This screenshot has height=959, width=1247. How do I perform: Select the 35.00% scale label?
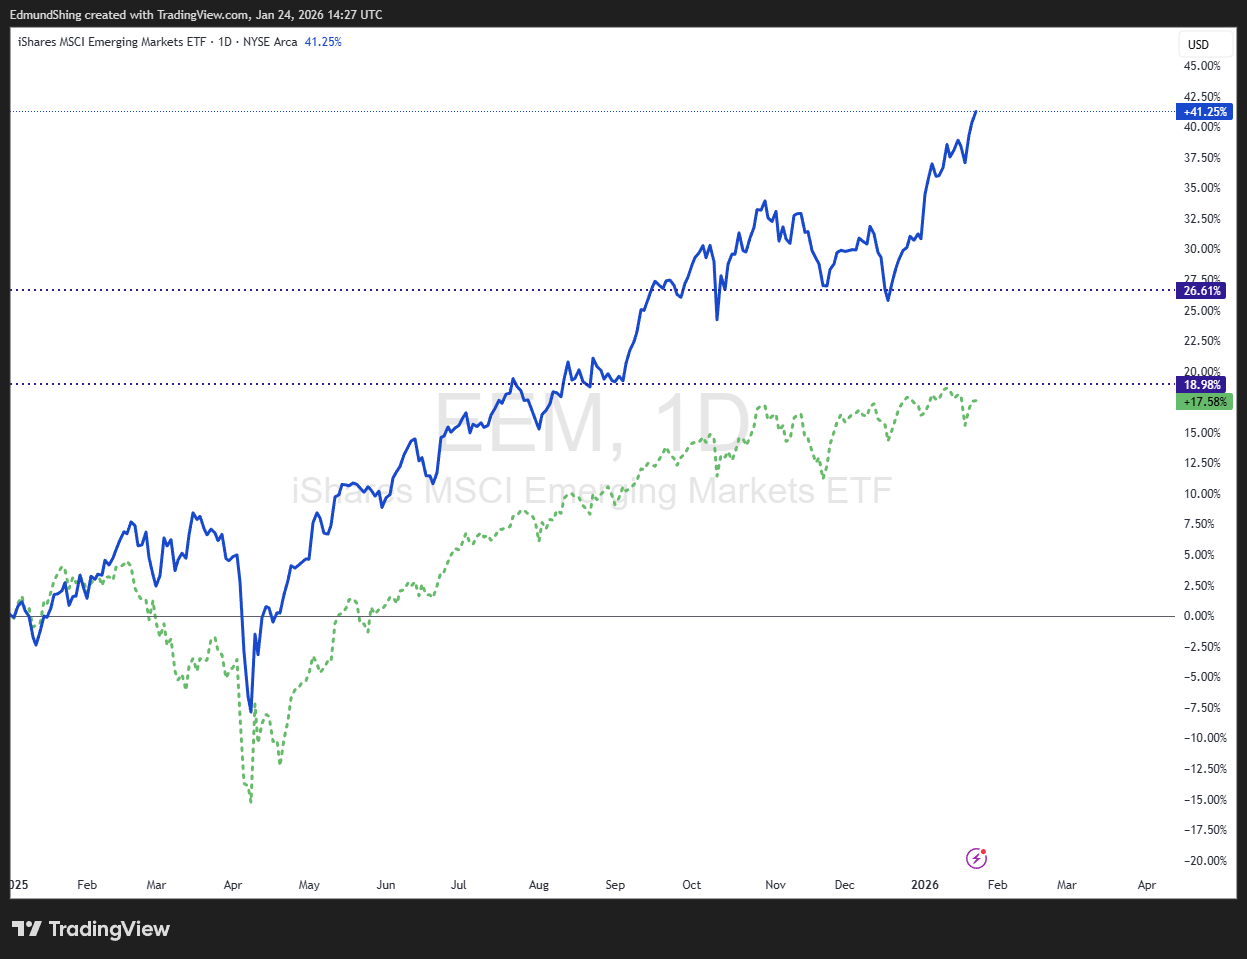coord(1202,188)
